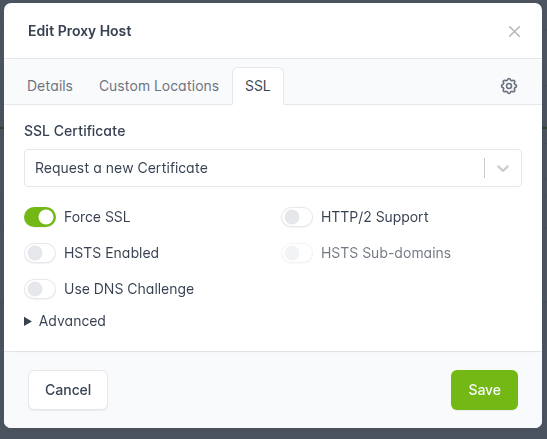This screenshot has height=439, width=547.
Task: Click the dropdown chevron arrow in certificate field
Action: (x=503, y=168)
